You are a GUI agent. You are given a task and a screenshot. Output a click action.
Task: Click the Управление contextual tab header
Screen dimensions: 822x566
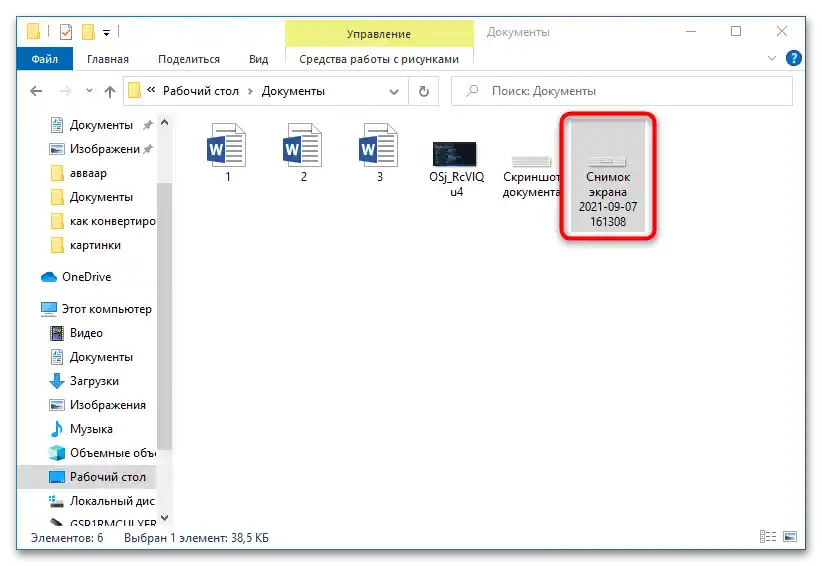379,34
